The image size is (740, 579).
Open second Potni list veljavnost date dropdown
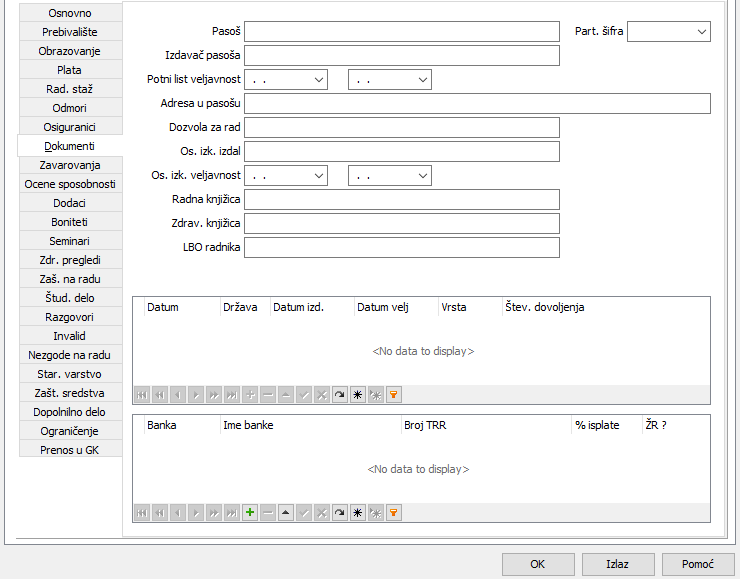pos(422,79)
